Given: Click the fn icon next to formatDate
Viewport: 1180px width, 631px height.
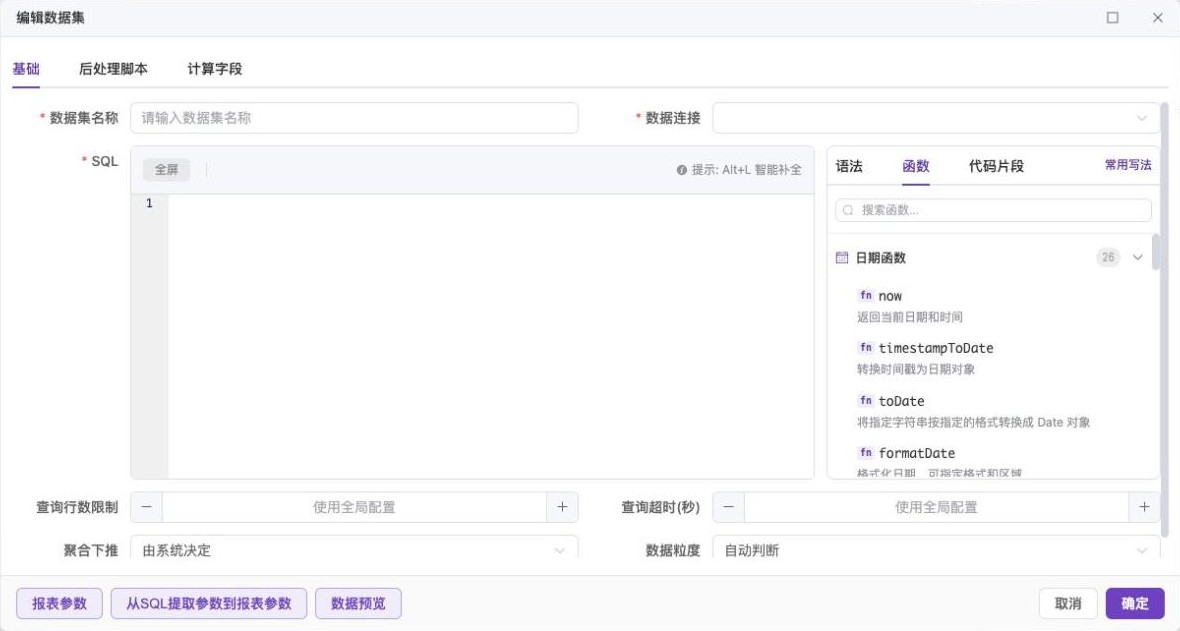Looking at the screenshot, I should pos(865,452).
